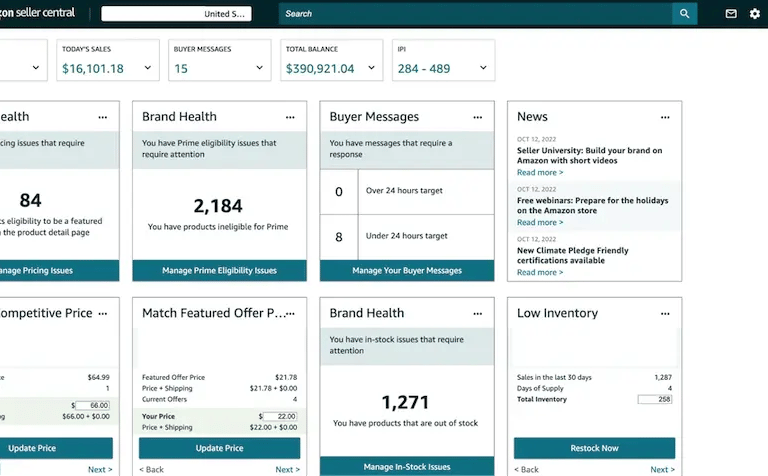Click the $21.78 Featured Offer Price value
The height and width of the screenshot is (476, 768).
286,377
